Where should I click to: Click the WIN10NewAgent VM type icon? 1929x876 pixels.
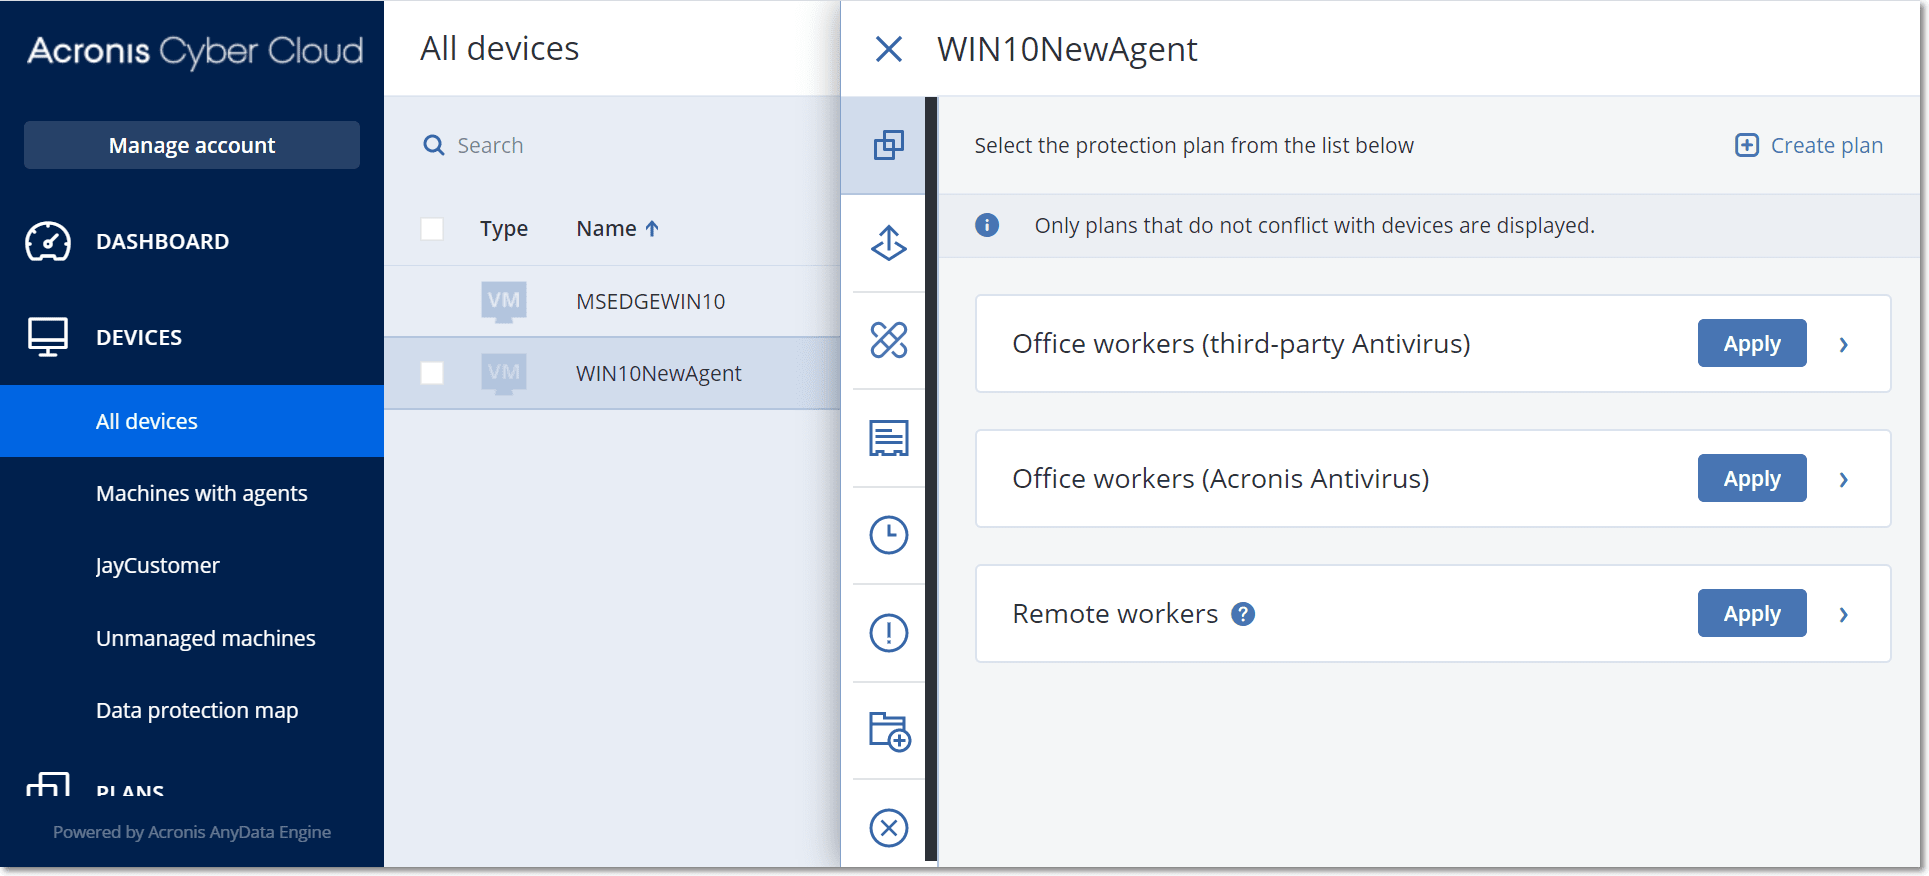503,373
